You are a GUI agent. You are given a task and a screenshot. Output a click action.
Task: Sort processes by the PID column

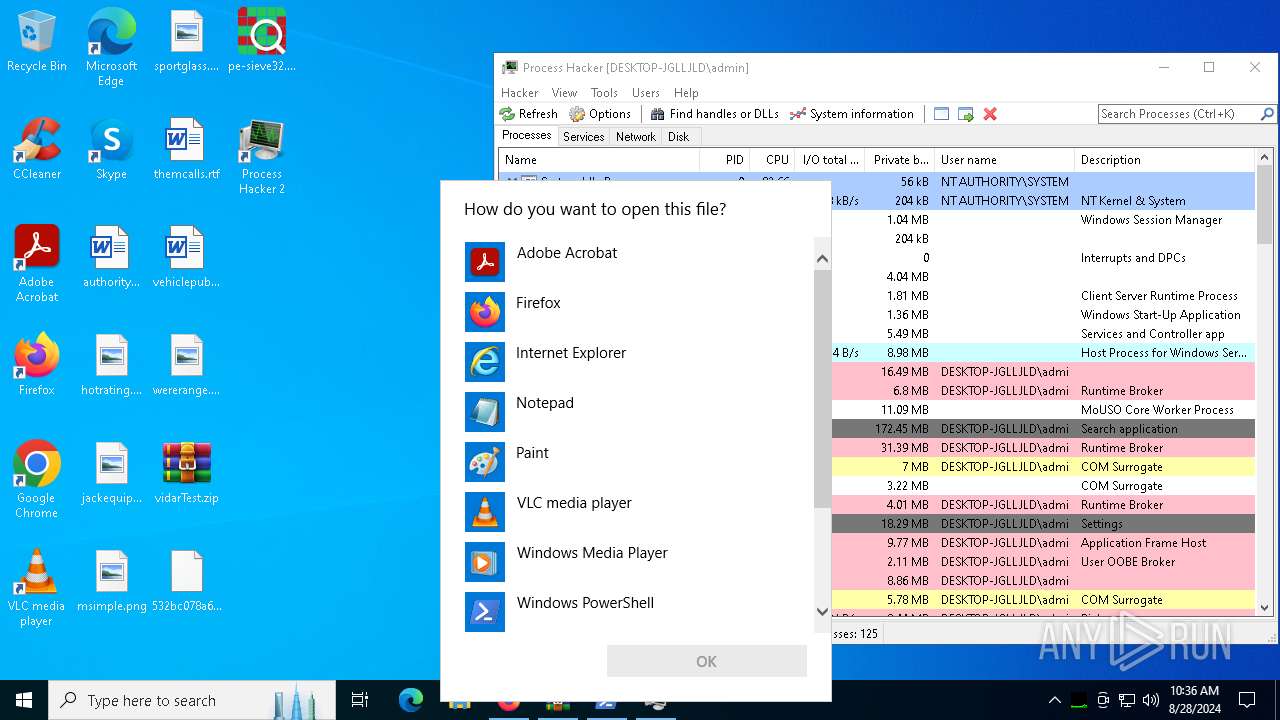click(x=724, y=160)
